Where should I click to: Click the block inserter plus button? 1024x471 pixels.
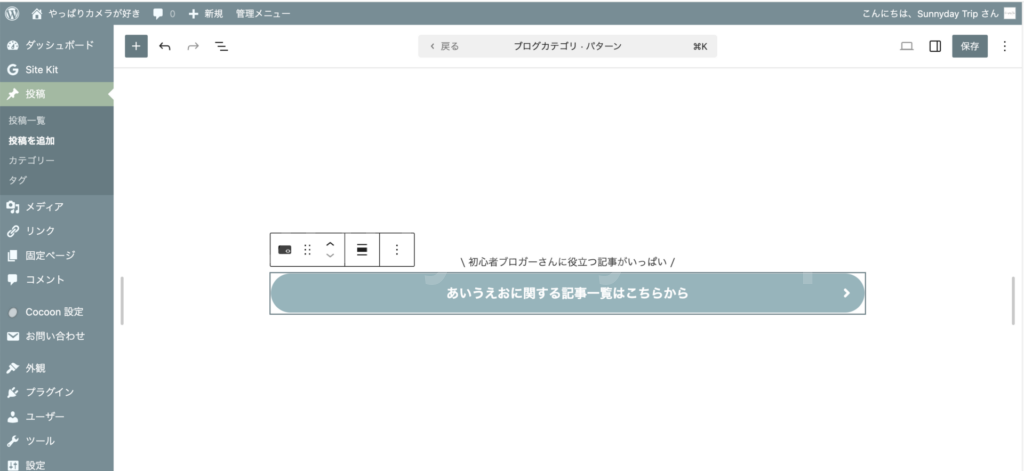[136, 46]
